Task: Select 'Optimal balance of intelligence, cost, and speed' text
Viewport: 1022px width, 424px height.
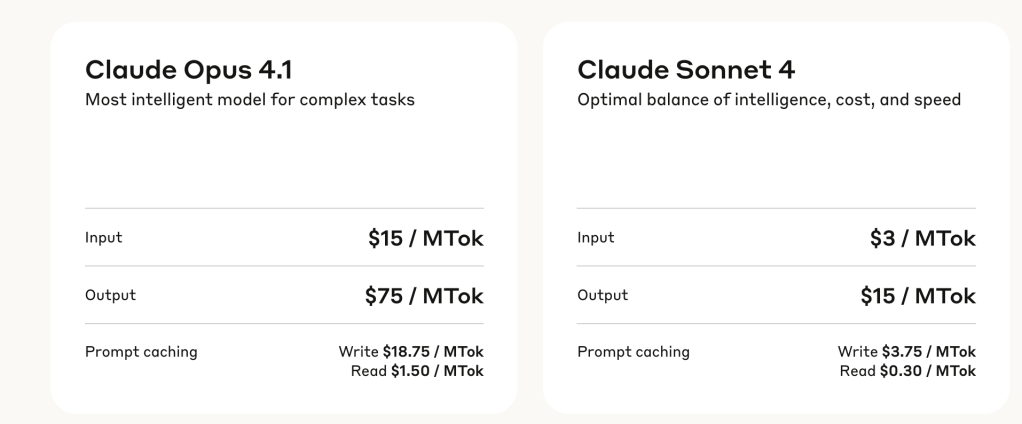Action: pyautogui.click(x=769, y=100)
